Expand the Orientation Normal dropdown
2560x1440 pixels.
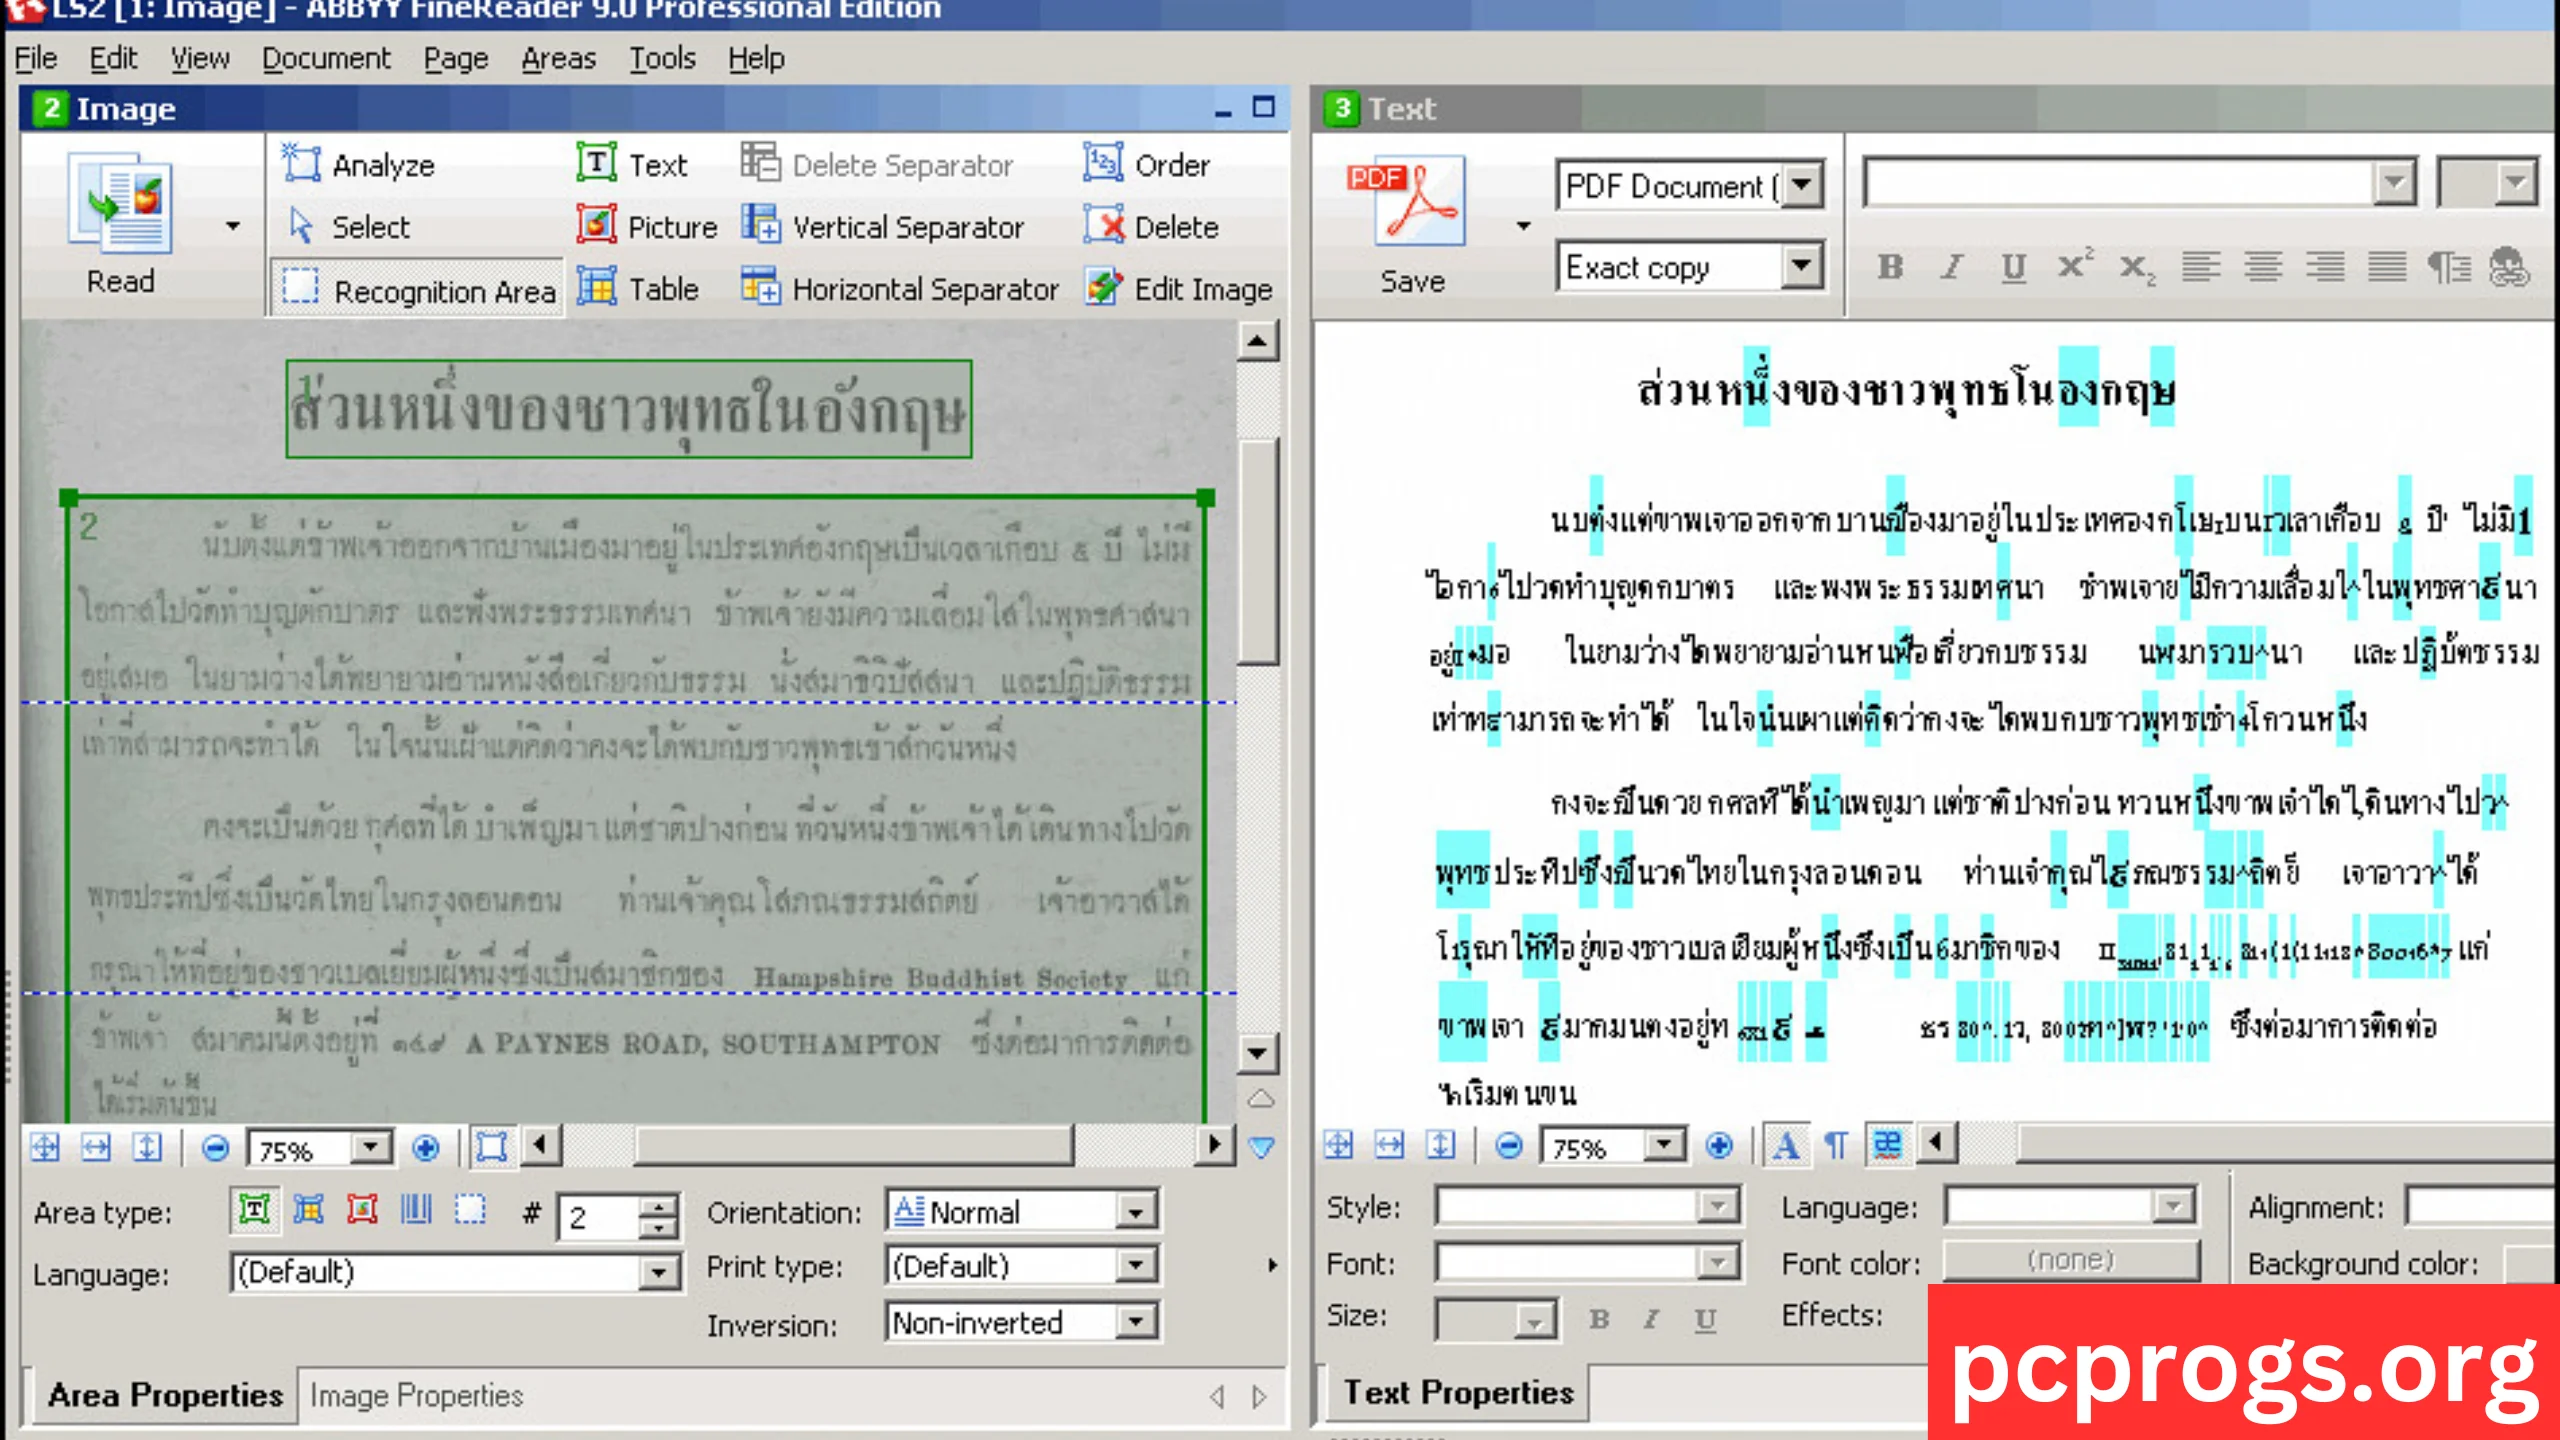tap(1136, 1211)
